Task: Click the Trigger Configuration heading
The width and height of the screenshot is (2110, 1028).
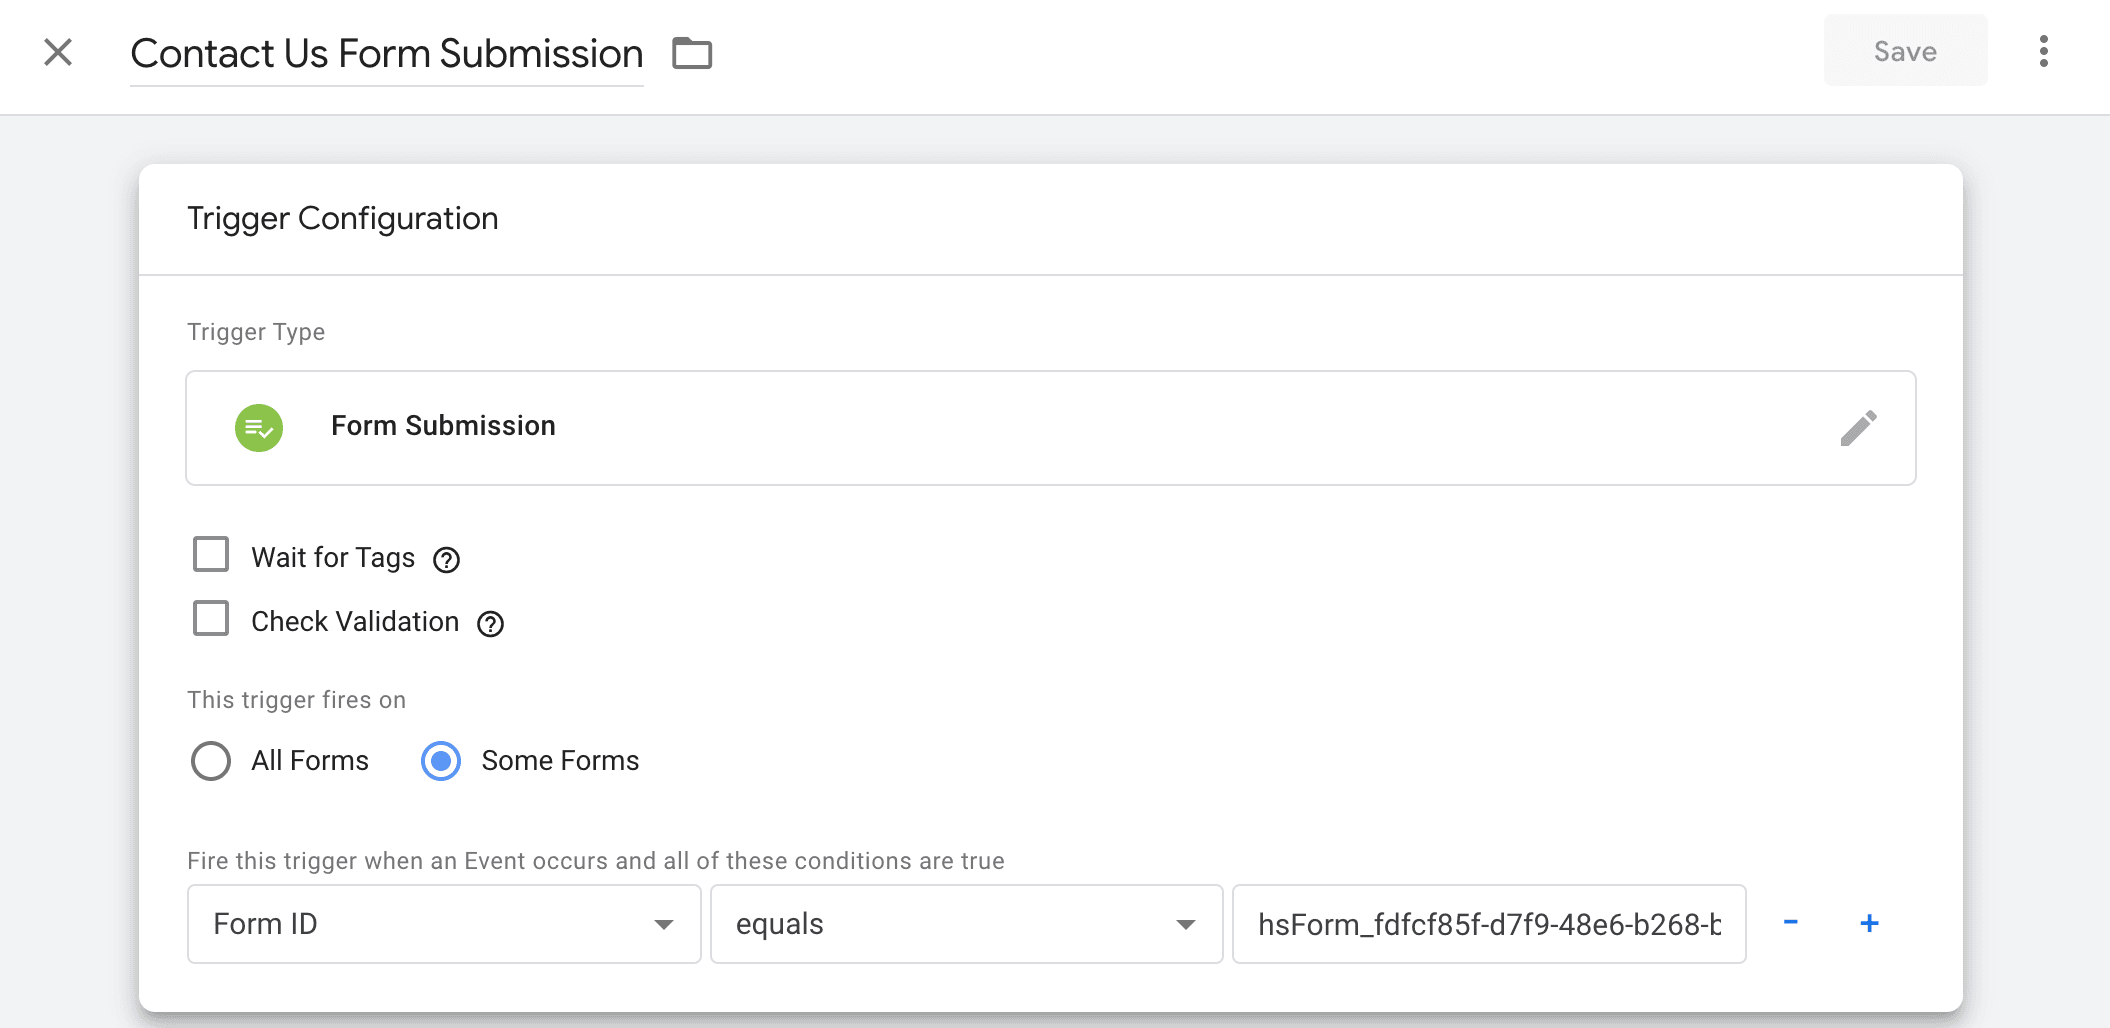Action: [x=342, y=218]
